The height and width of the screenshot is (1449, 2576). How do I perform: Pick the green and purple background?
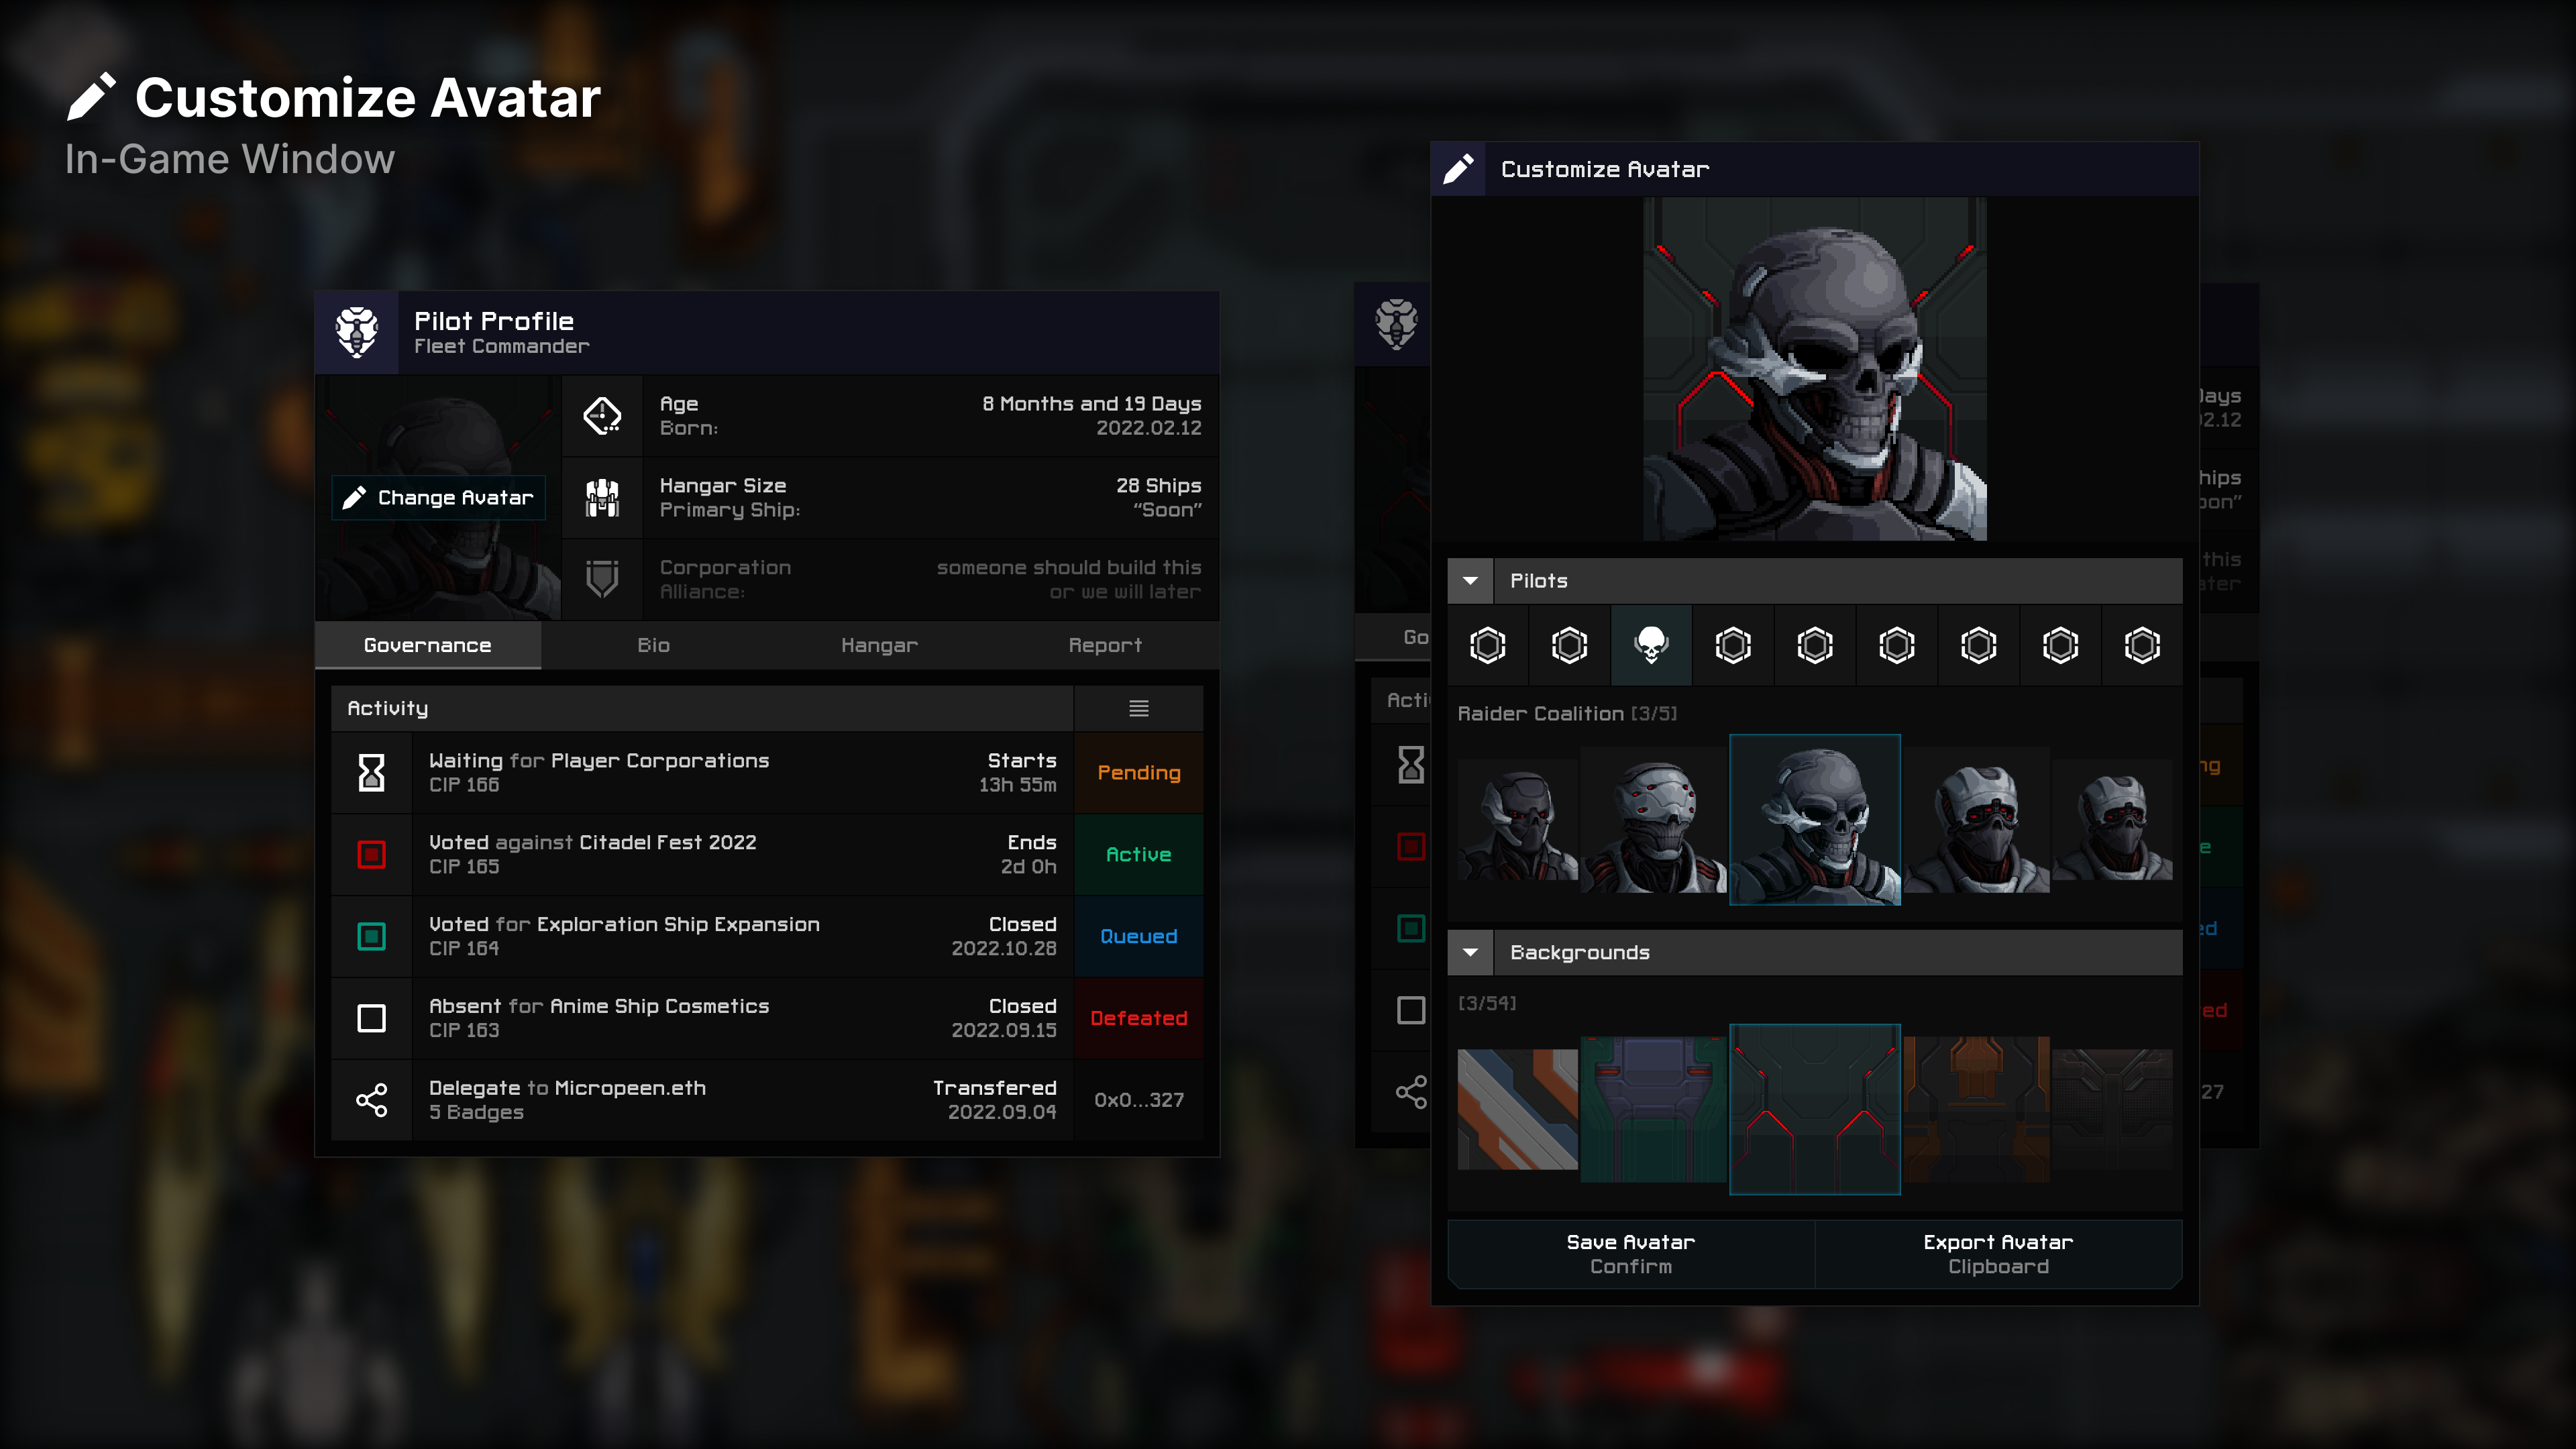click(x=1654, y=1109)
